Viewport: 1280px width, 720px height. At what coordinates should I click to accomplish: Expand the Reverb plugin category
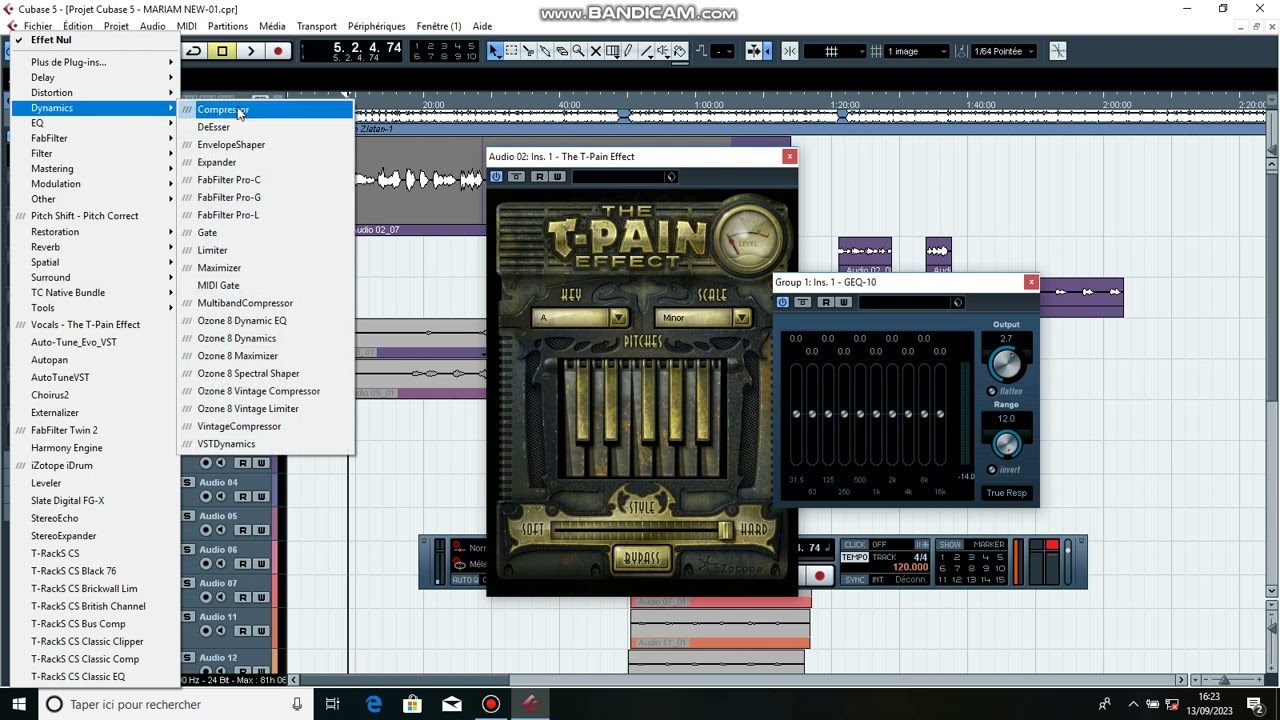point(95,247)
